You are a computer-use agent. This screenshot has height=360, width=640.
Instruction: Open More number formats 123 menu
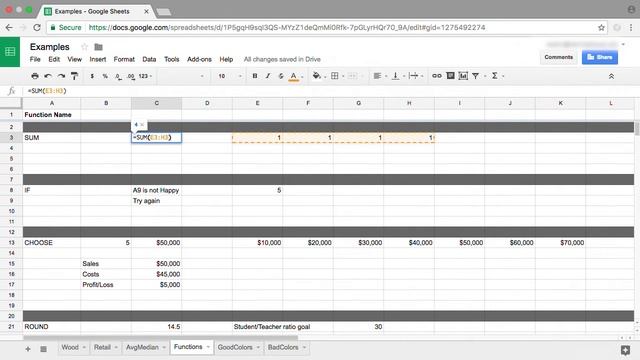point(145,76)
